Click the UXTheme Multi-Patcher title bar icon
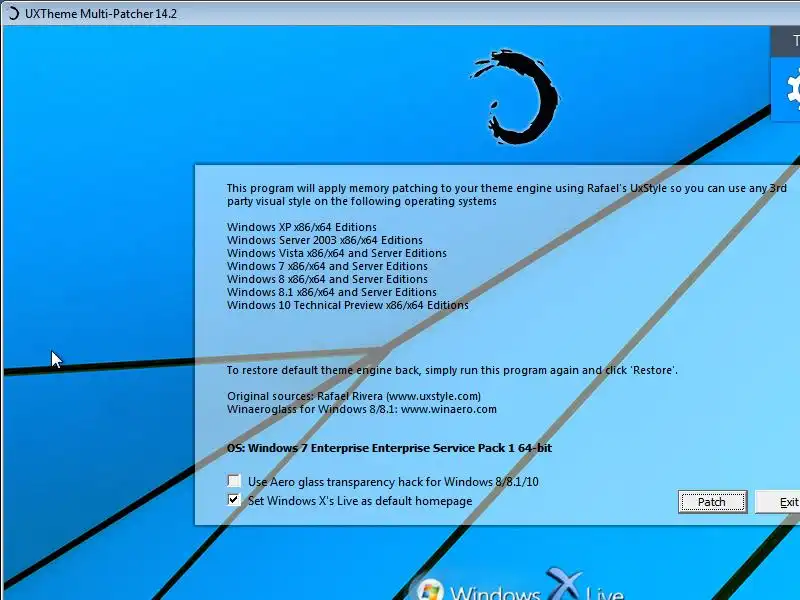Screen dimensions: 800x600 pyautogui.click(x=12, y=13)
